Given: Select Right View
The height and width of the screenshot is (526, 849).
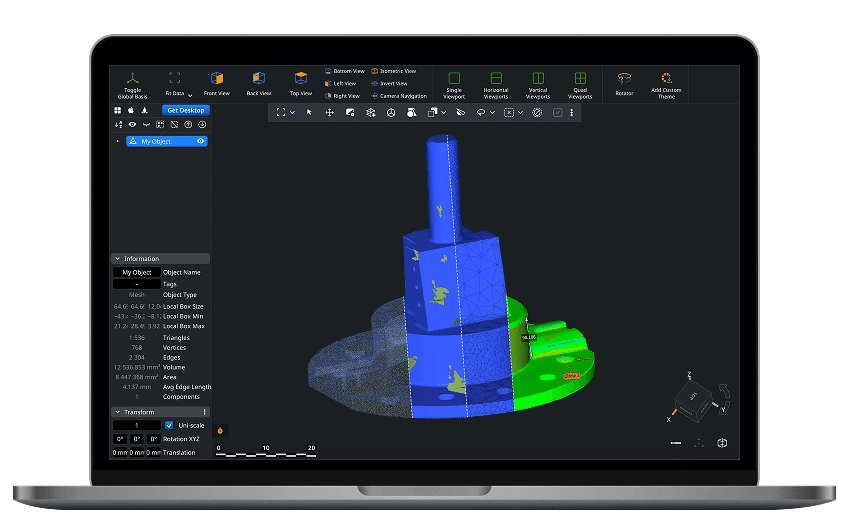Looking at the screenshot, I should [342, 96].
